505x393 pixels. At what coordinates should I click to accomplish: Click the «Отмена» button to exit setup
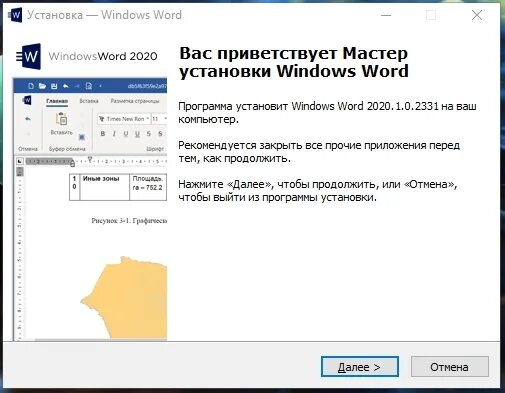[x=449, y=367]
